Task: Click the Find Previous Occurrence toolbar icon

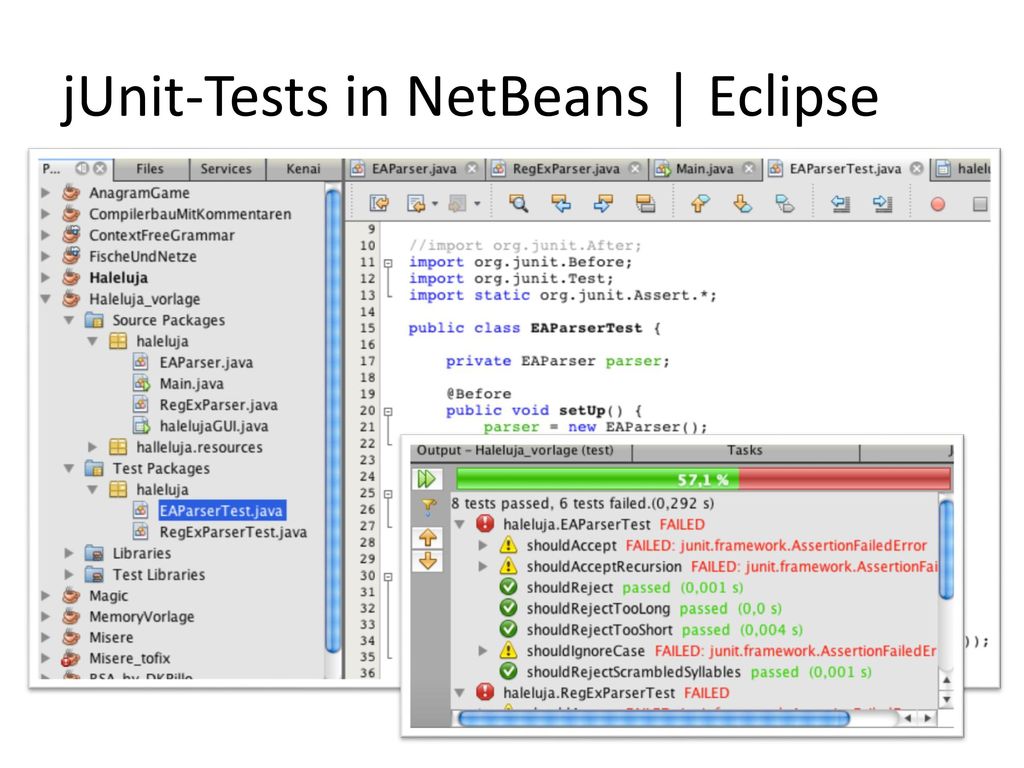Action: point(561,204)
